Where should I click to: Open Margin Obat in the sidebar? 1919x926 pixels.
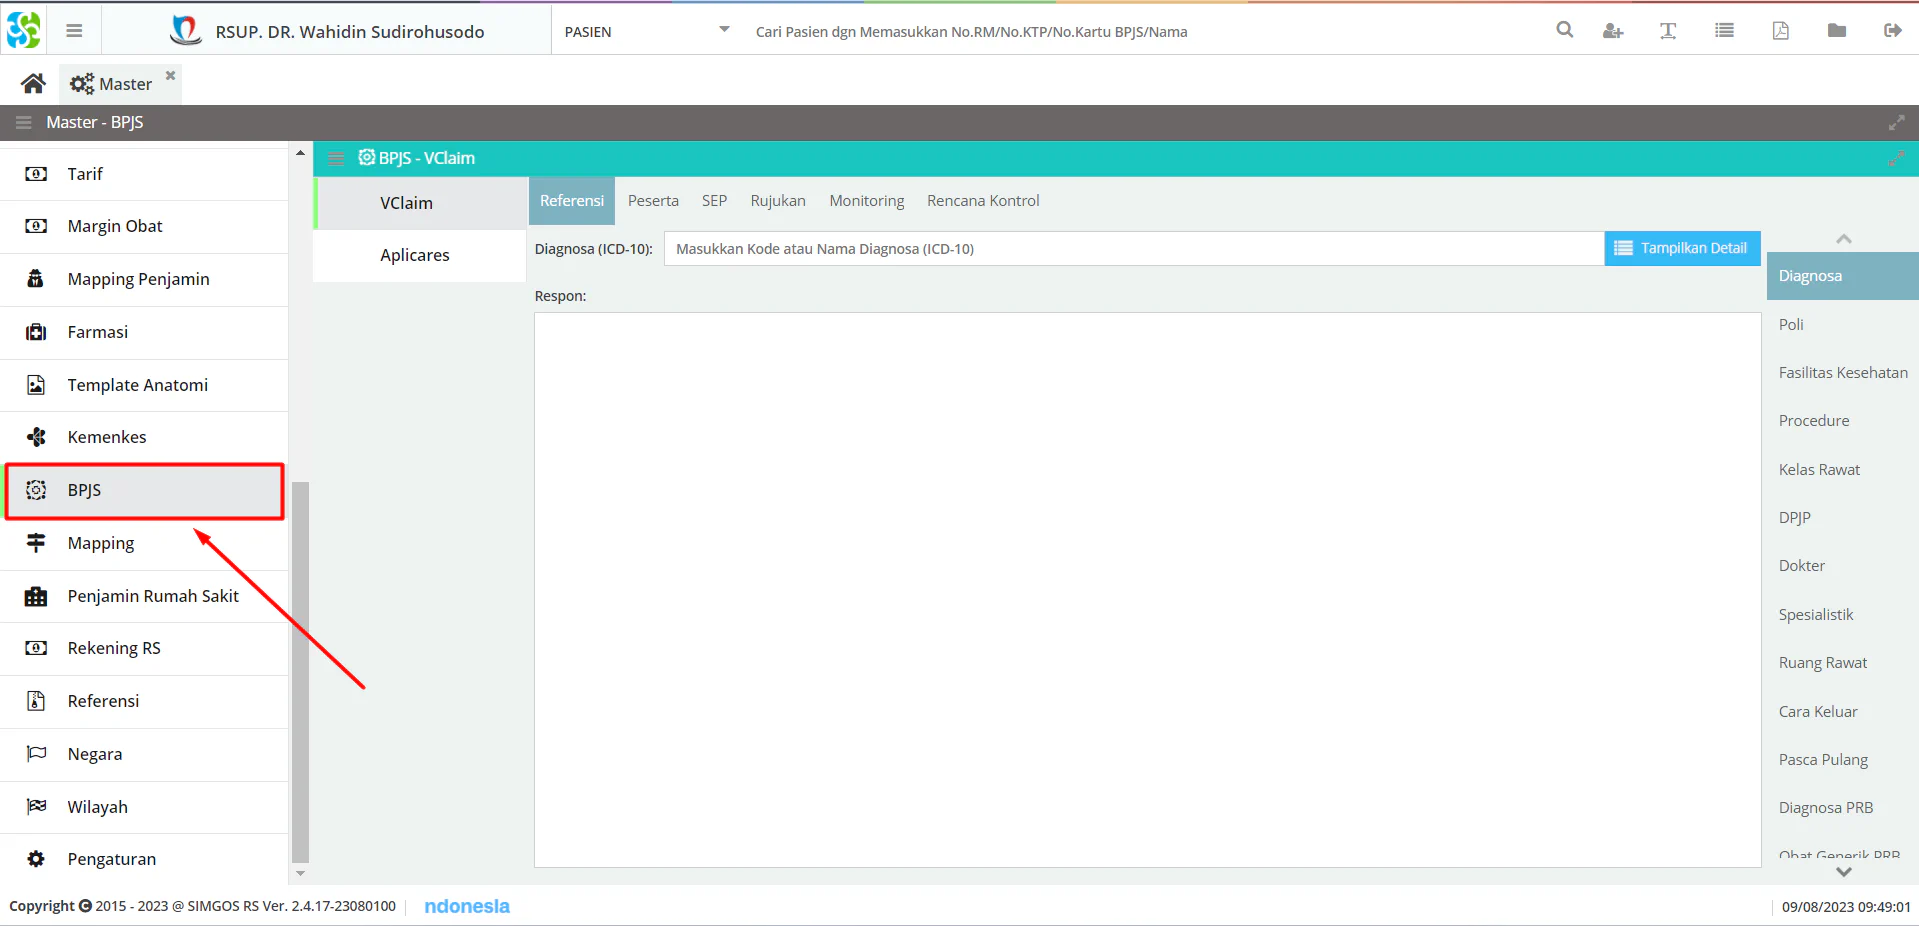144,226
